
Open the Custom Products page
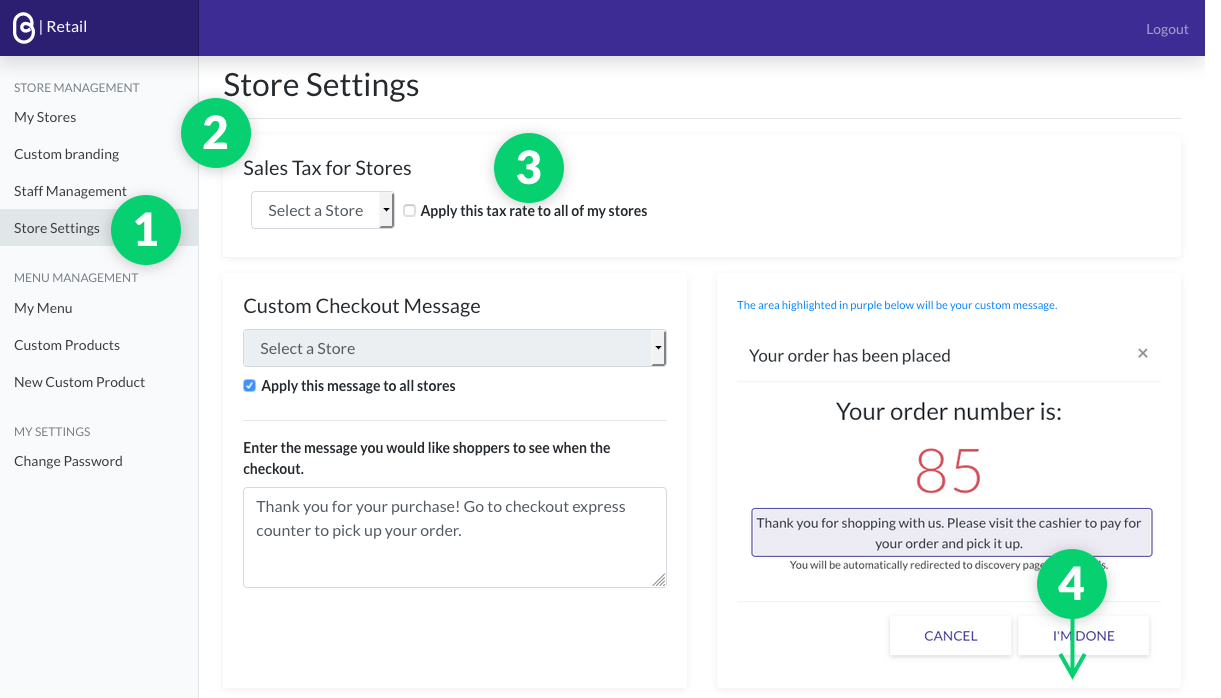(67, 345)
